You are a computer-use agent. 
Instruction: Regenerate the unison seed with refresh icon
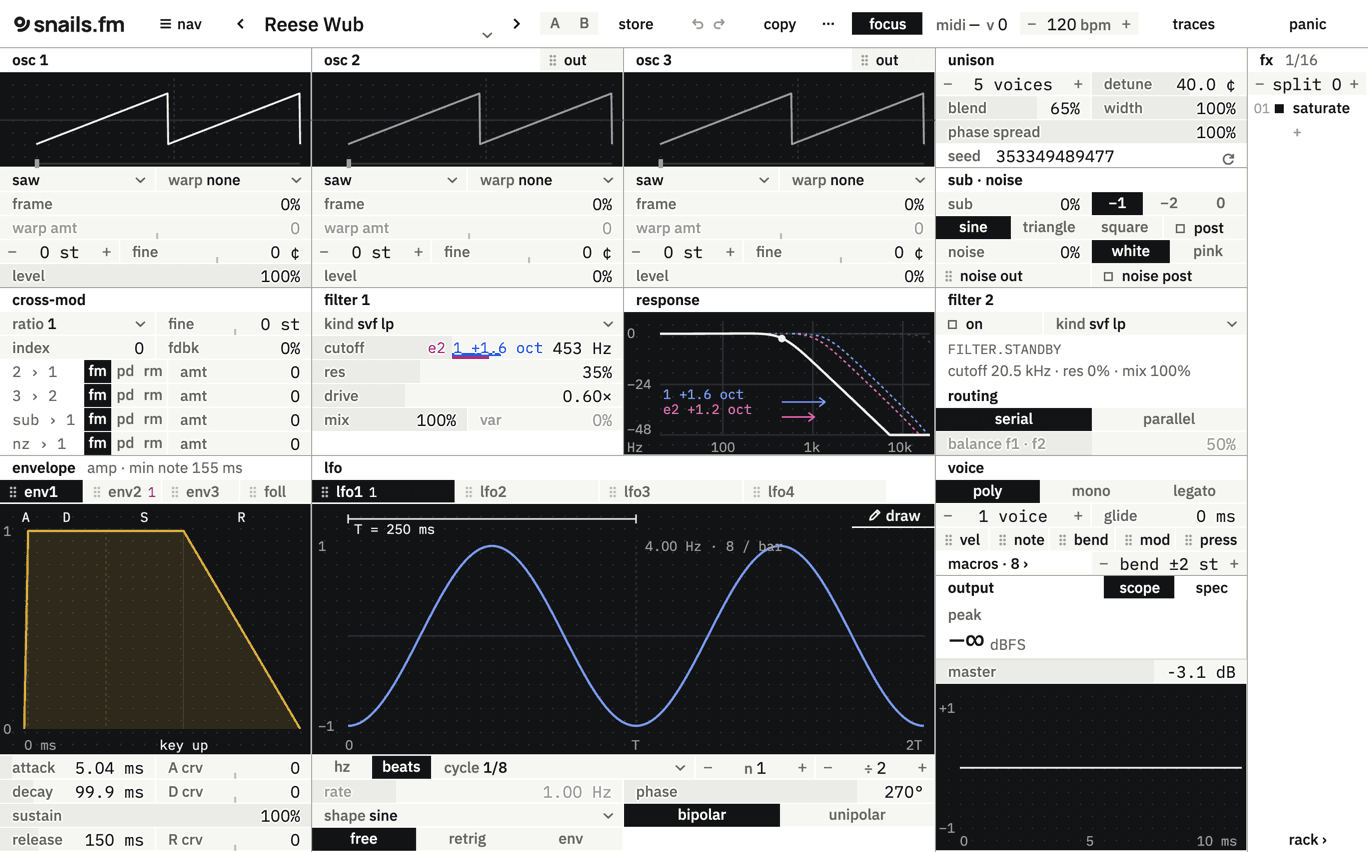pos(1228,157)
